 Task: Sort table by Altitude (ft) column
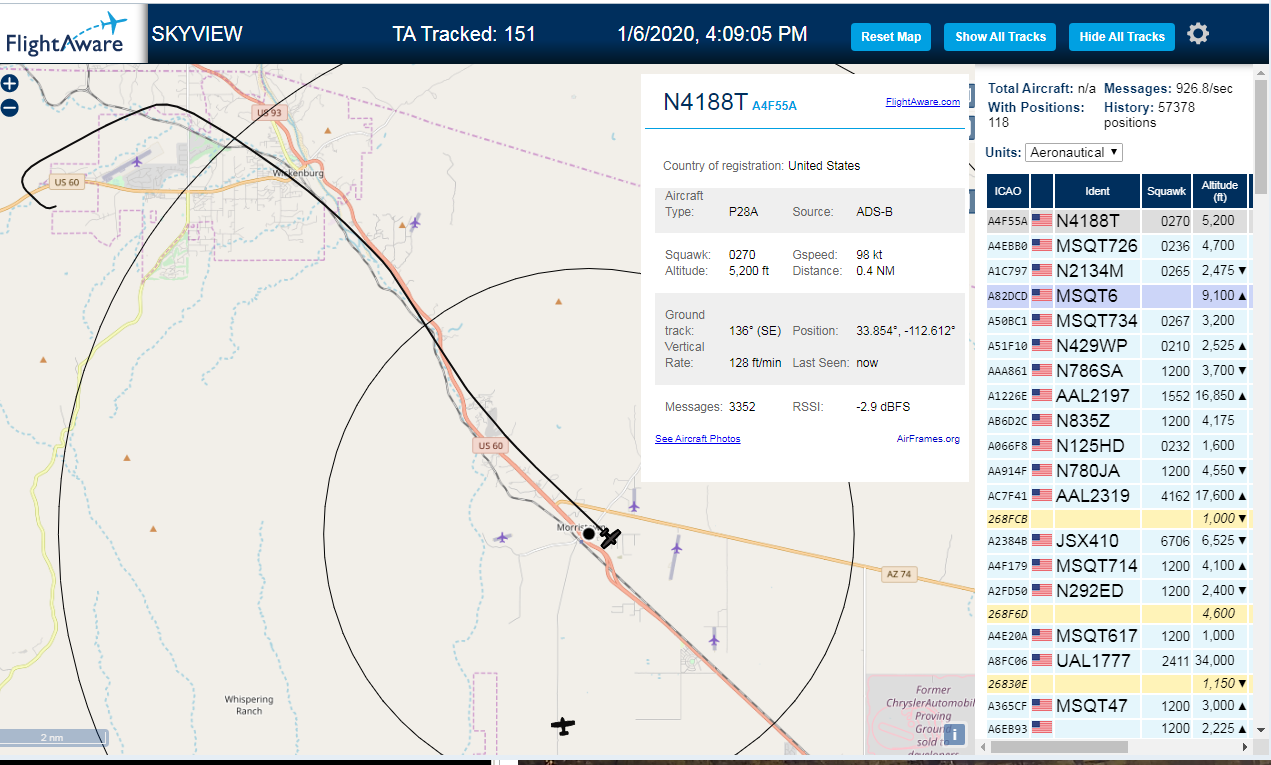click(1220, 191)
